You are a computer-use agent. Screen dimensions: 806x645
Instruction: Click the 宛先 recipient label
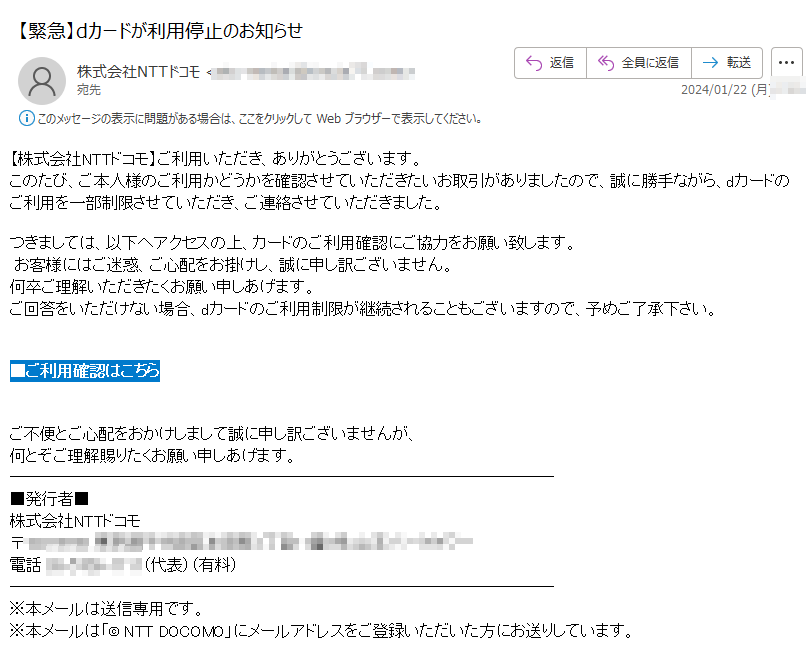coord(89,90)
